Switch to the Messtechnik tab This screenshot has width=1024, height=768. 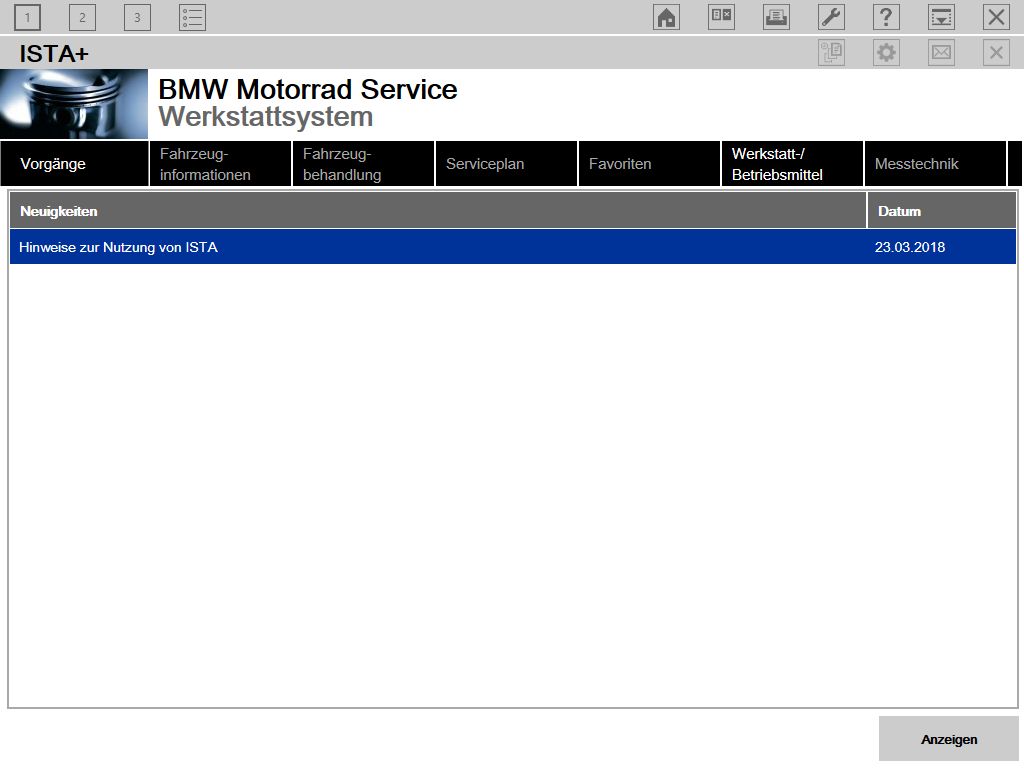(x=935, y=163)
